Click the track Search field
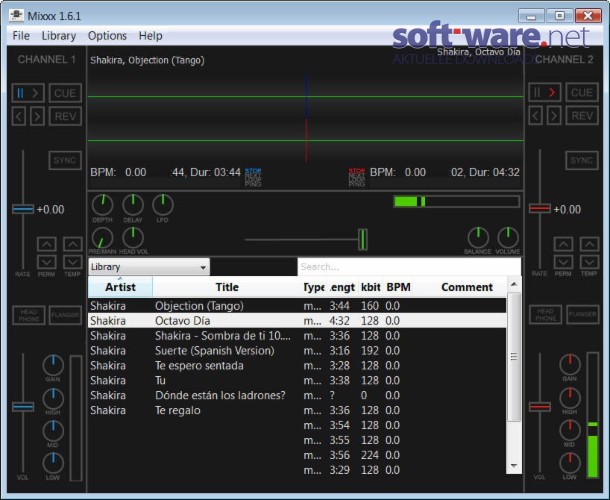 (x=409, y=267)
